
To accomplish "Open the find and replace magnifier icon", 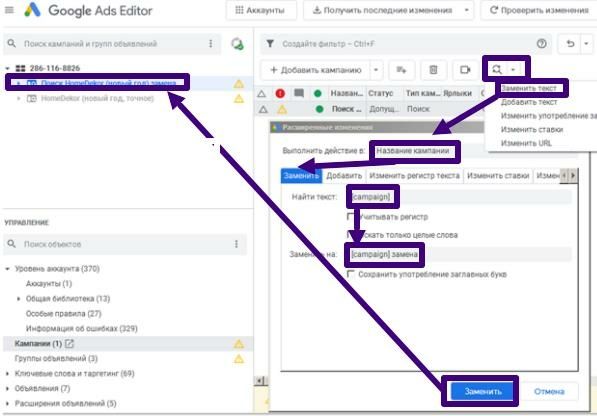I will [496, 69].
